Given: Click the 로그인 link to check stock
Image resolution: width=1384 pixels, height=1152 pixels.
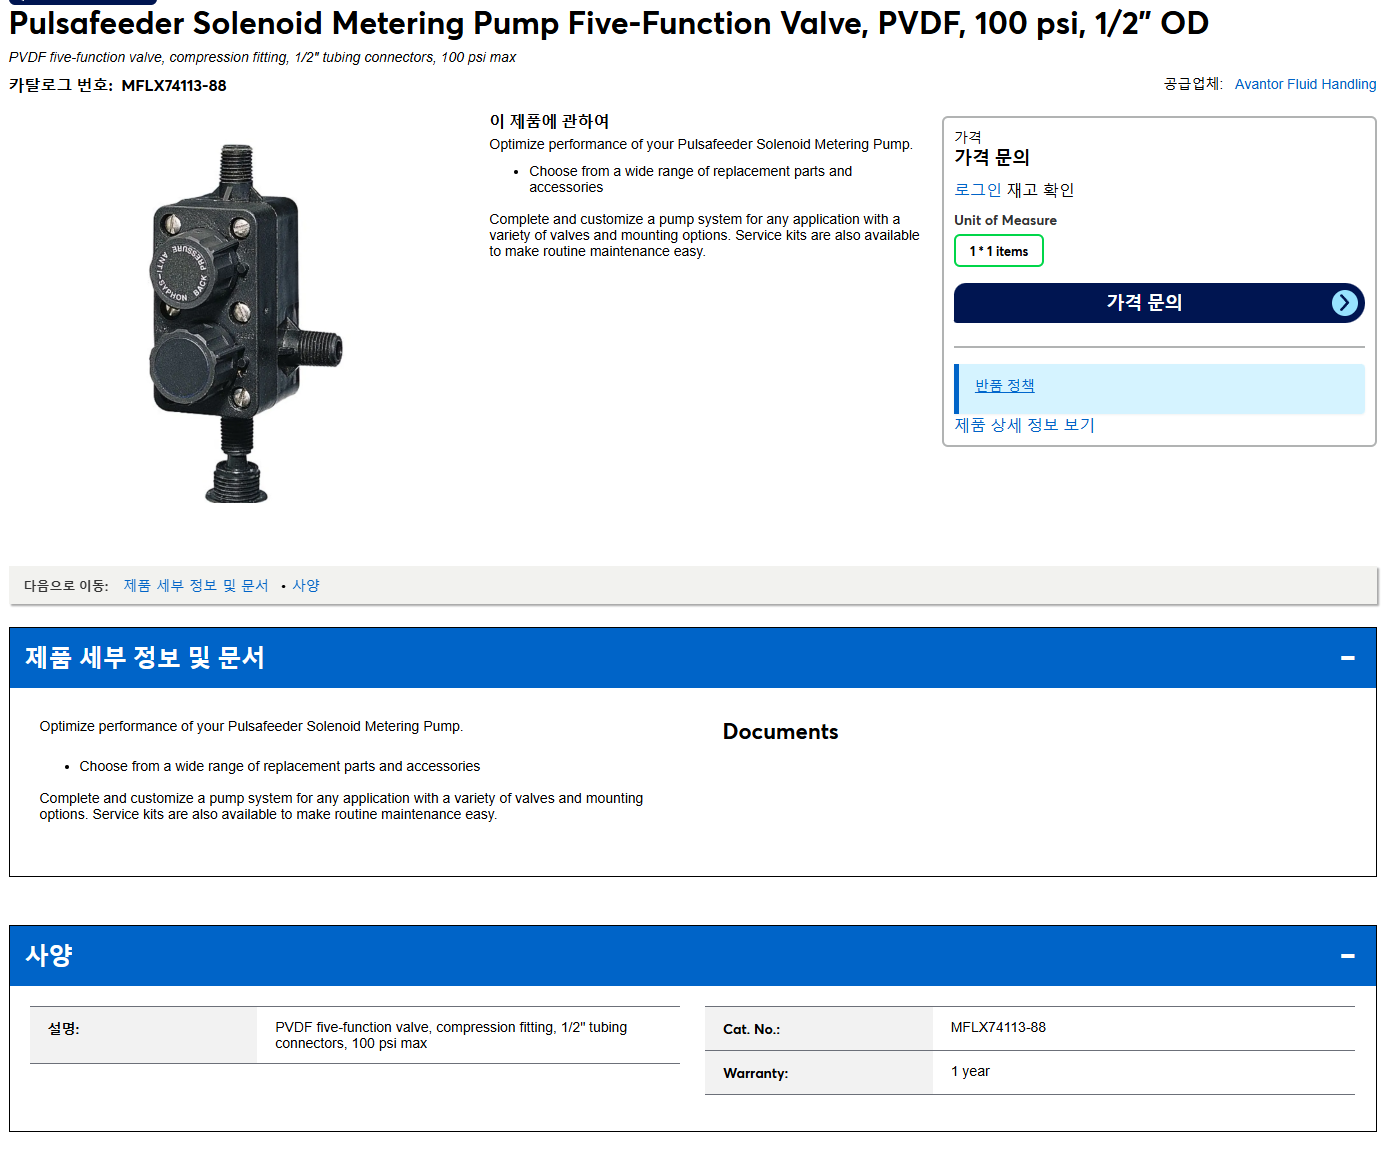Looking at the screenshot, I should point(977,190).
